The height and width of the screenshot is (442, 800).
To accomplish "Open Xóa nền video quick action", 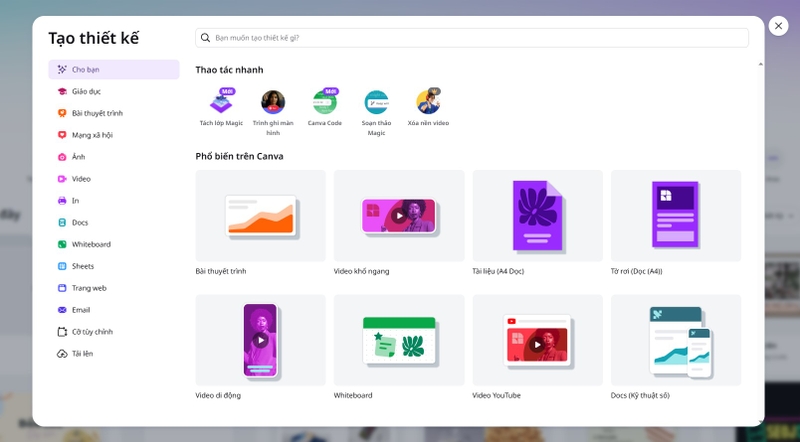I will click(x=428, y=108).
